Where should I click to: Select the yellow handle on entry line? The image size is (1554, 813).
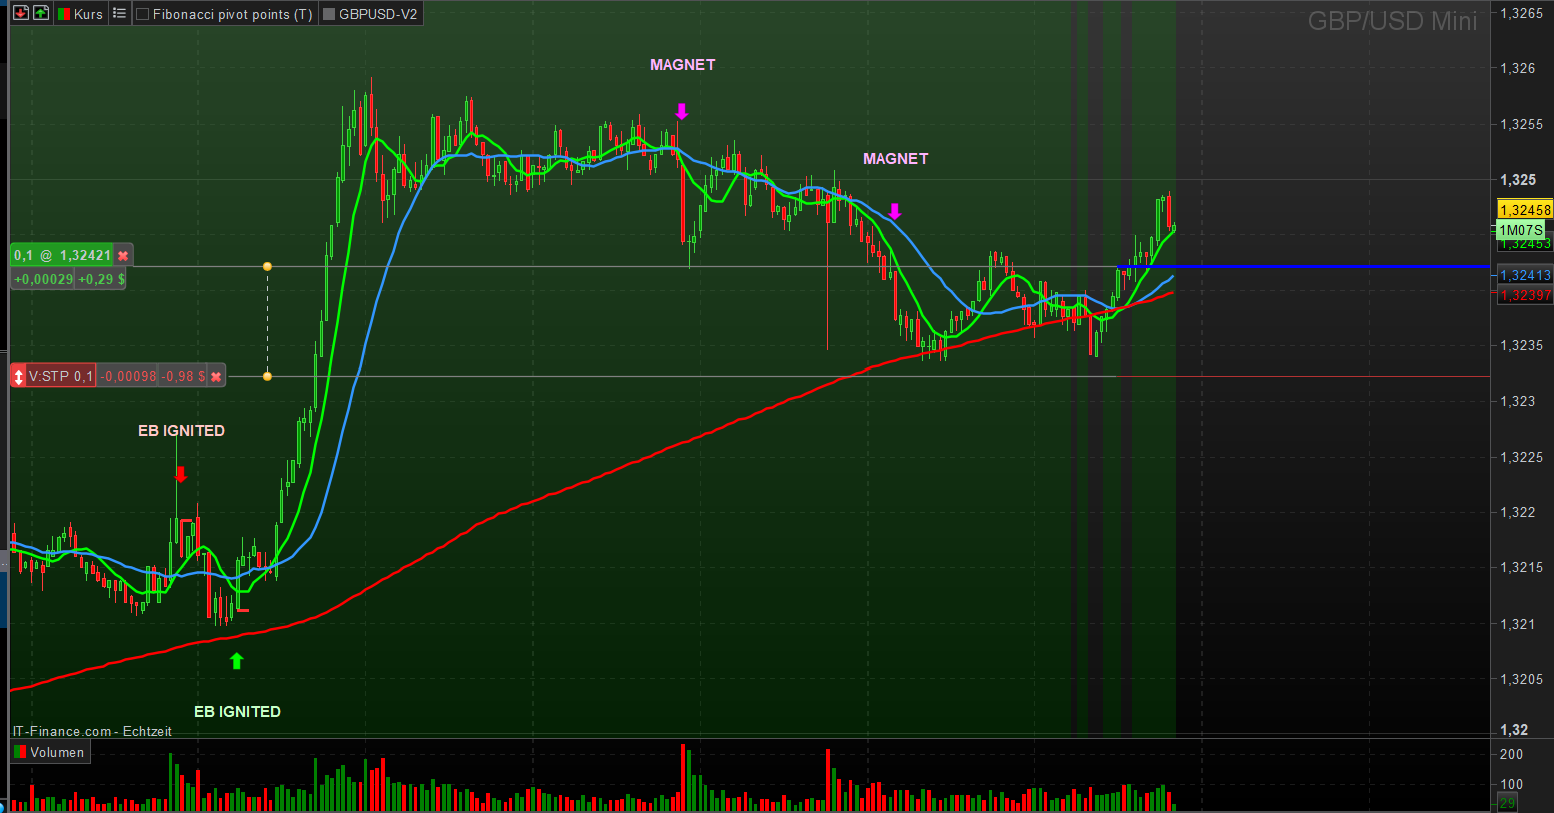[267, 267]
